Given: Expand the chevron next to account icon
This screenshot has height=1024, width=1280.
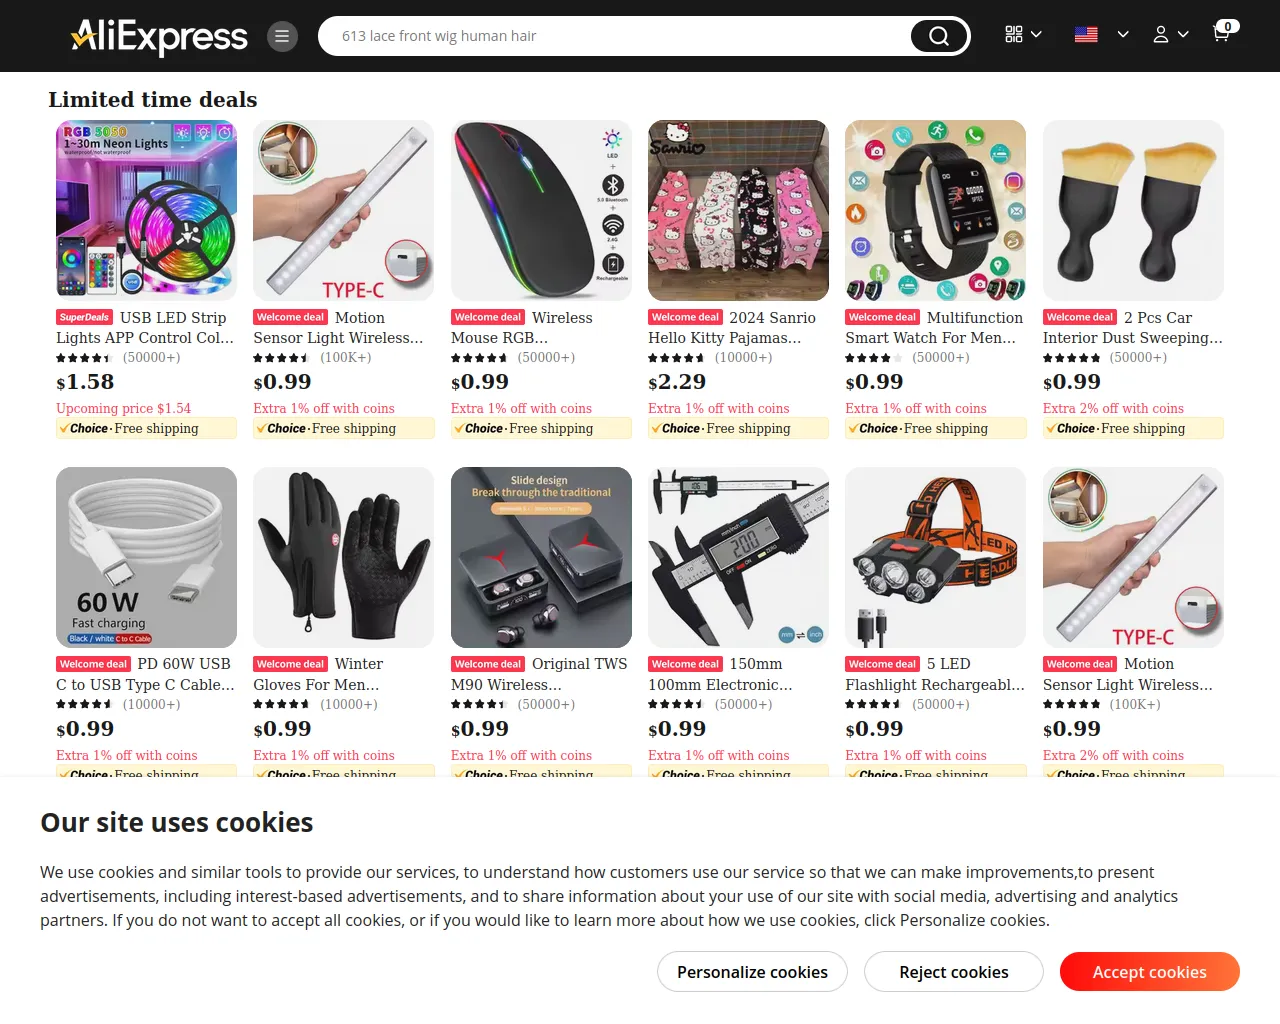Looking at the screenshot, I should click(1183, 34).
